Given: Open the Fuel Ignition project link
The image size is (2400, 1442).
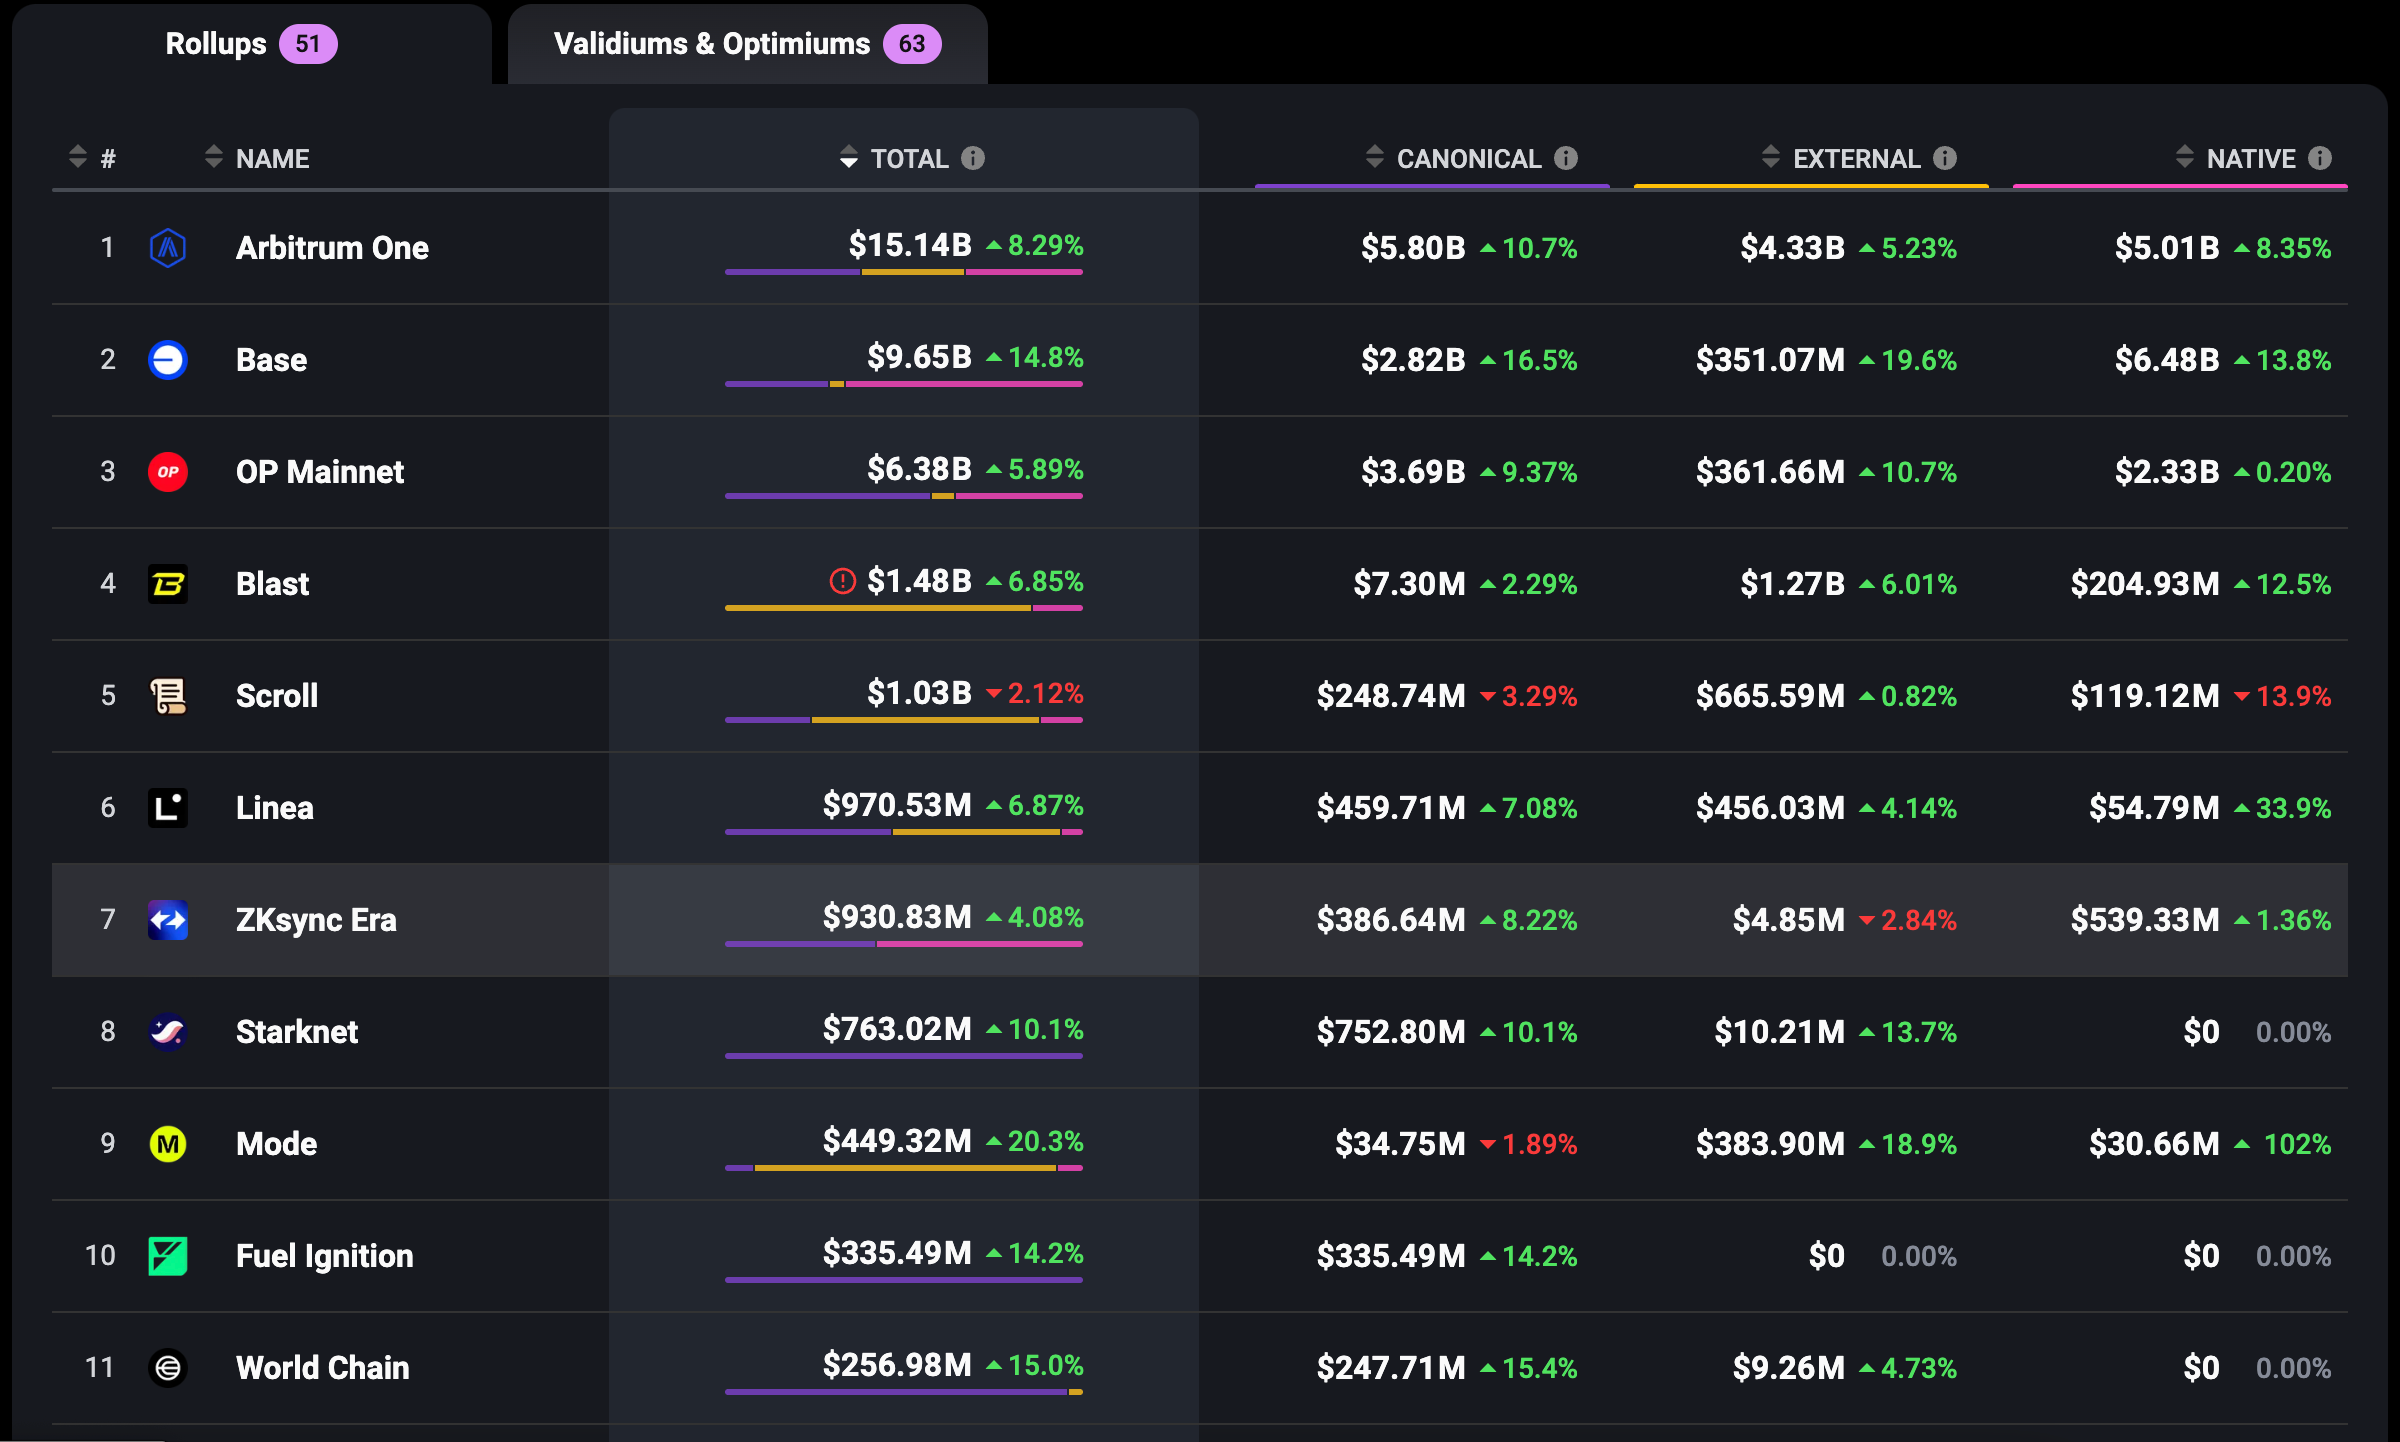Looking at the screenshot, I should [324, 1255].
